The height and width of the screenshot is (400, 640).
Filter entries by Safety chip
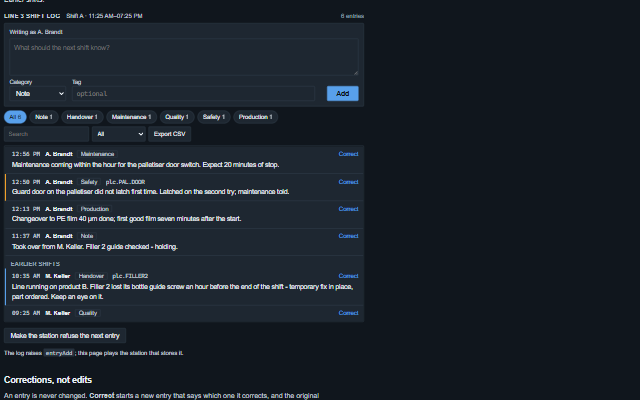[214, 117]
